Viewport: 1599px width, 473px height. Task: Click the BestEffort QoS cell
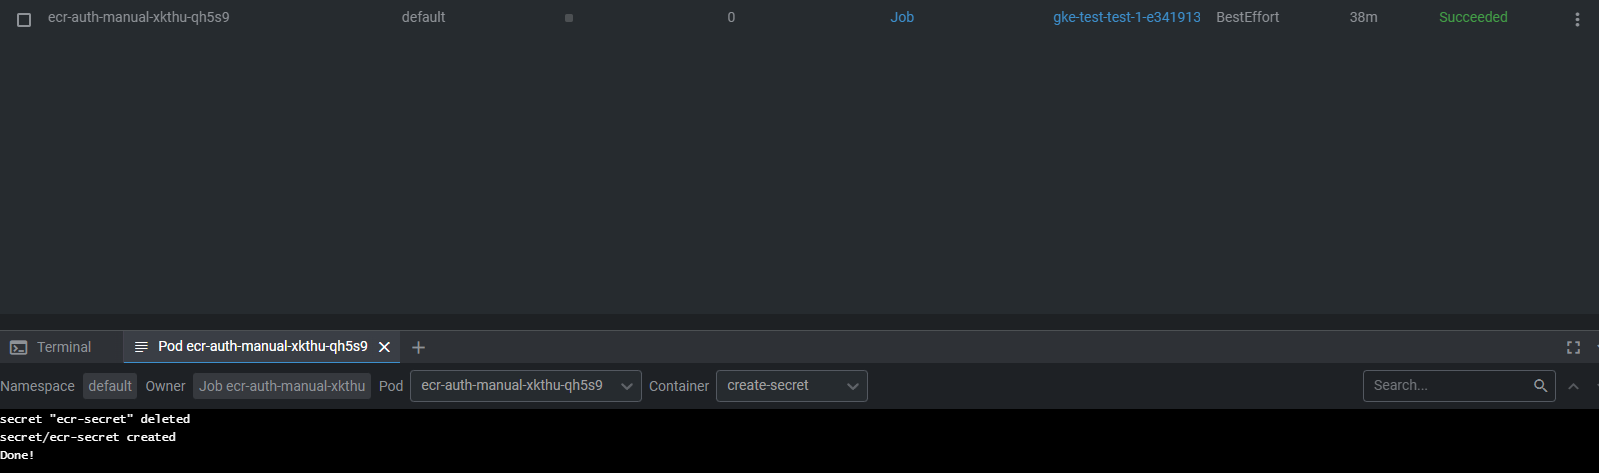point(1247,17)
